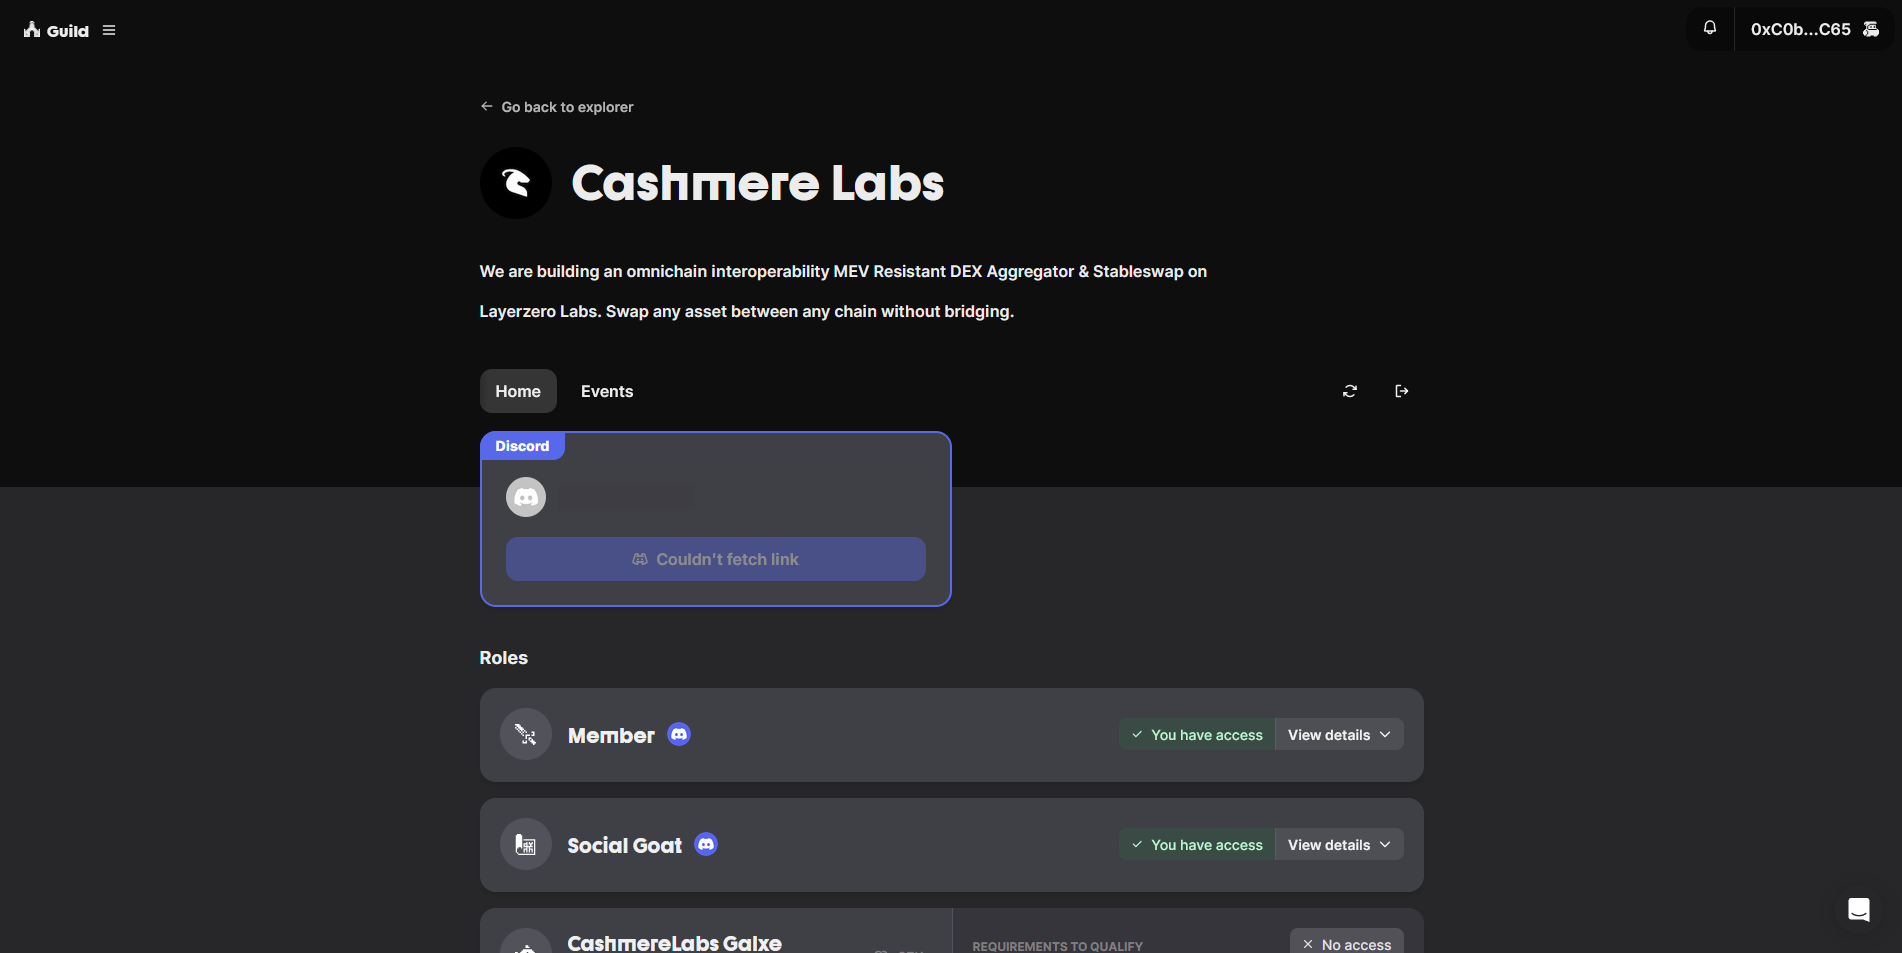Click the Social Goat role icon
The height and width of the screenshot is (953, 1902).
tap(526, 845)
